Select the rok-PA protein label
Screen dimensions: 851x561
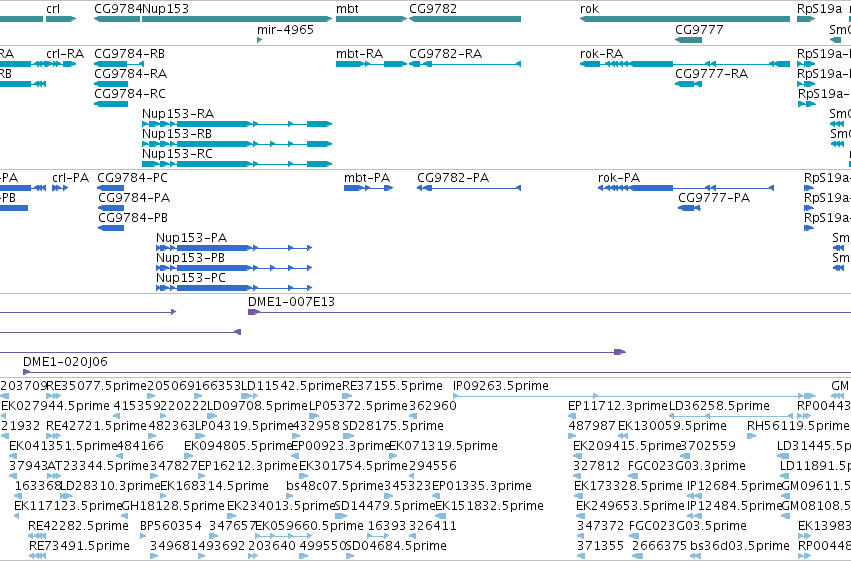(619, 178)
